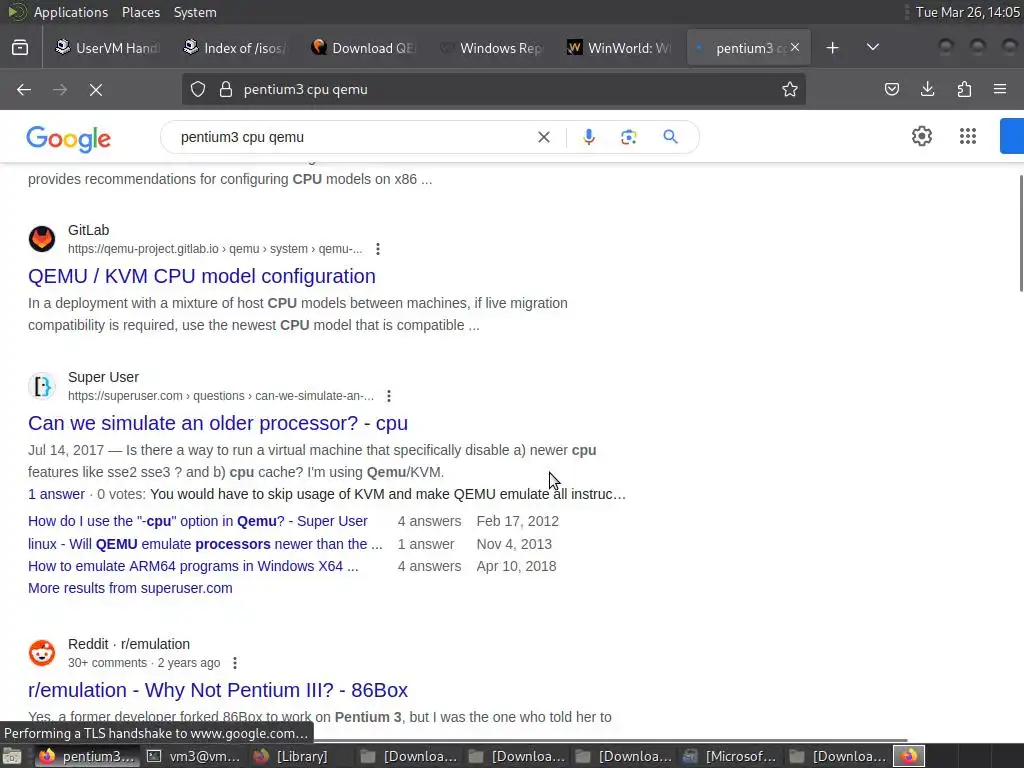The height and width of the screenshot is (768, 1024).
Task: Switch to the Windows Rep tab
Action: click(x=491, y=48)
